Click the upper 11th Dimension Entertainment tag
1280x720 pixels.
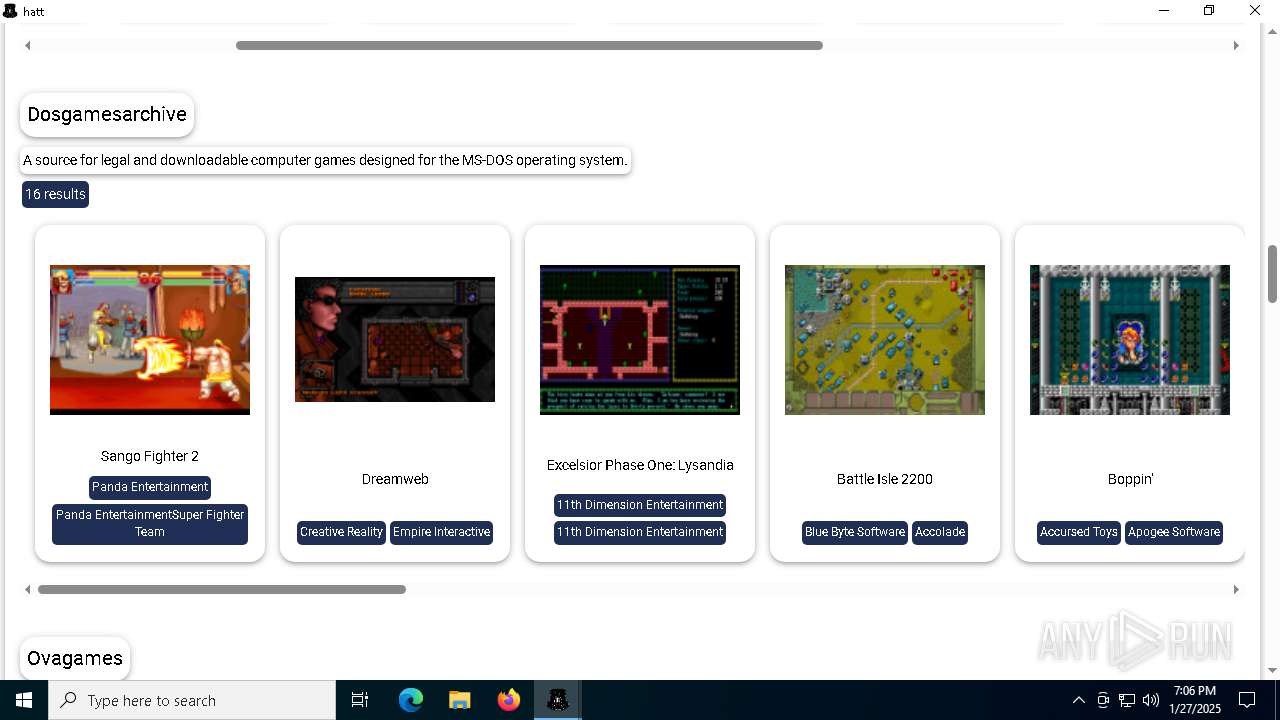[x=640, y=505]
